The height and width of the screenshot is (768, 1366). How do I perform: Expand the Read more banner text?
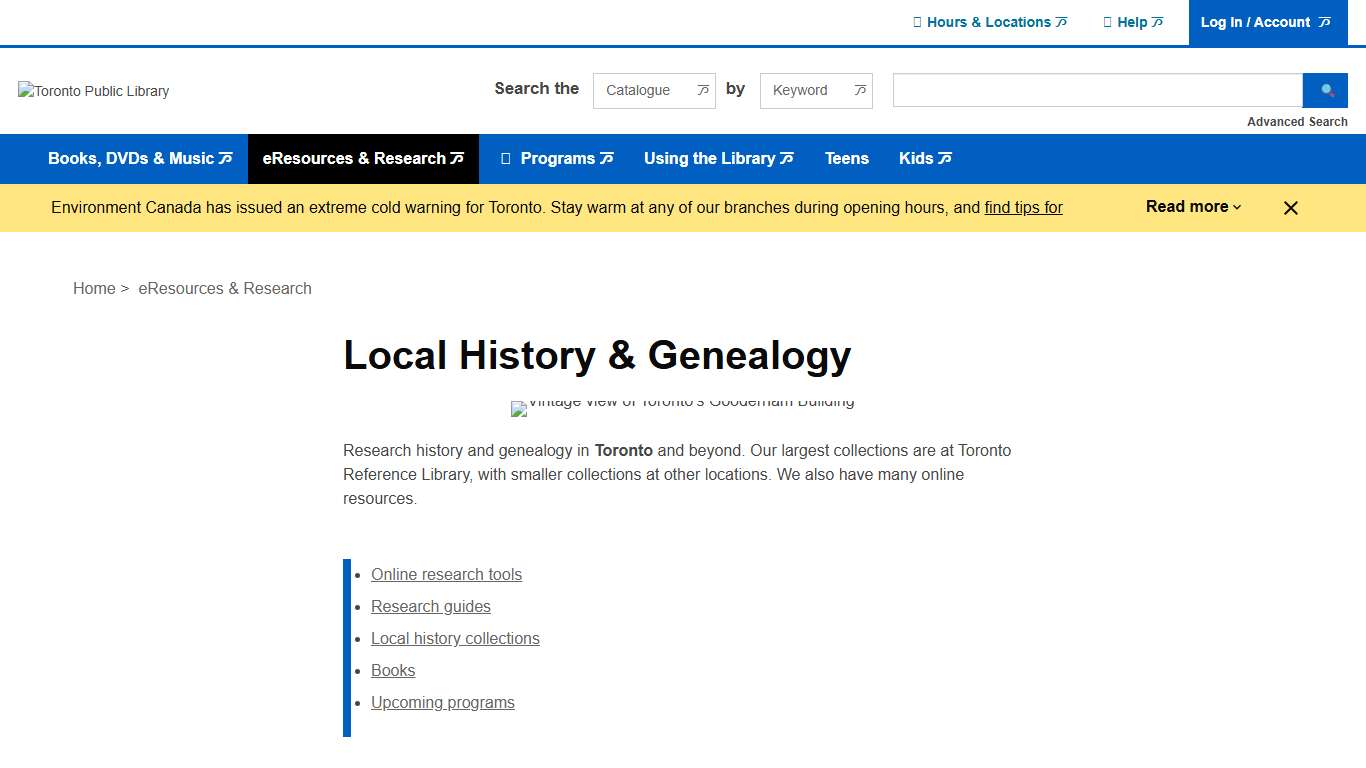(x=1191, y=207)
